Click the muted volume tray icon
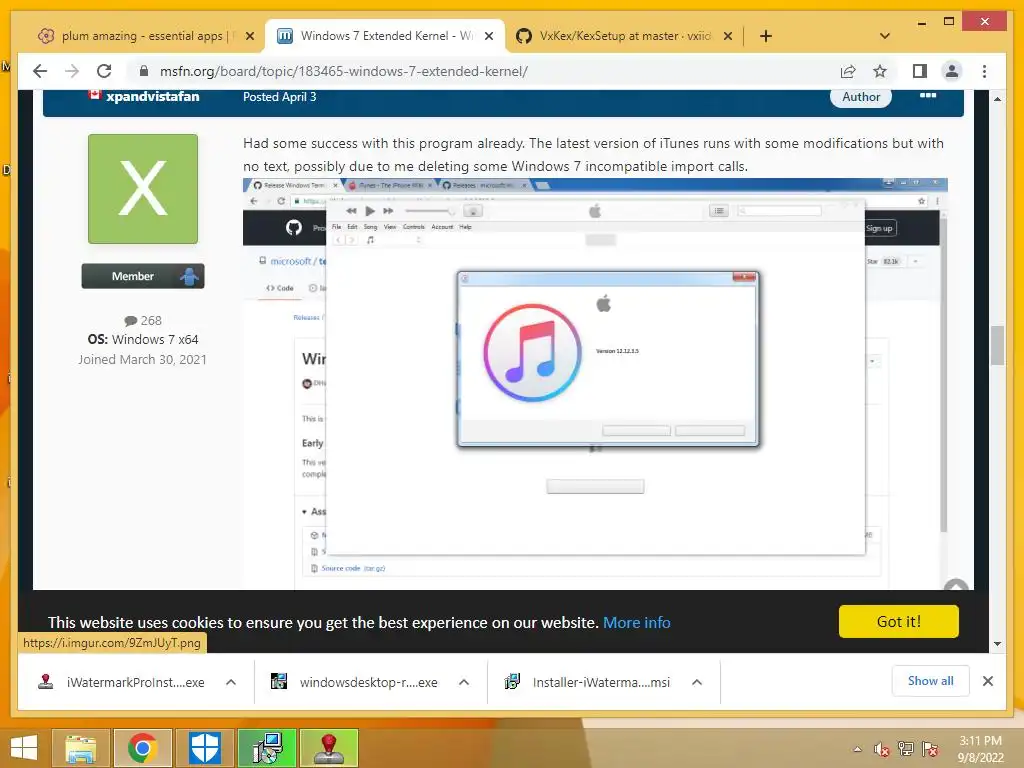Image resolution: width=1024 pixels, height=768 pixels. [882, 749]
